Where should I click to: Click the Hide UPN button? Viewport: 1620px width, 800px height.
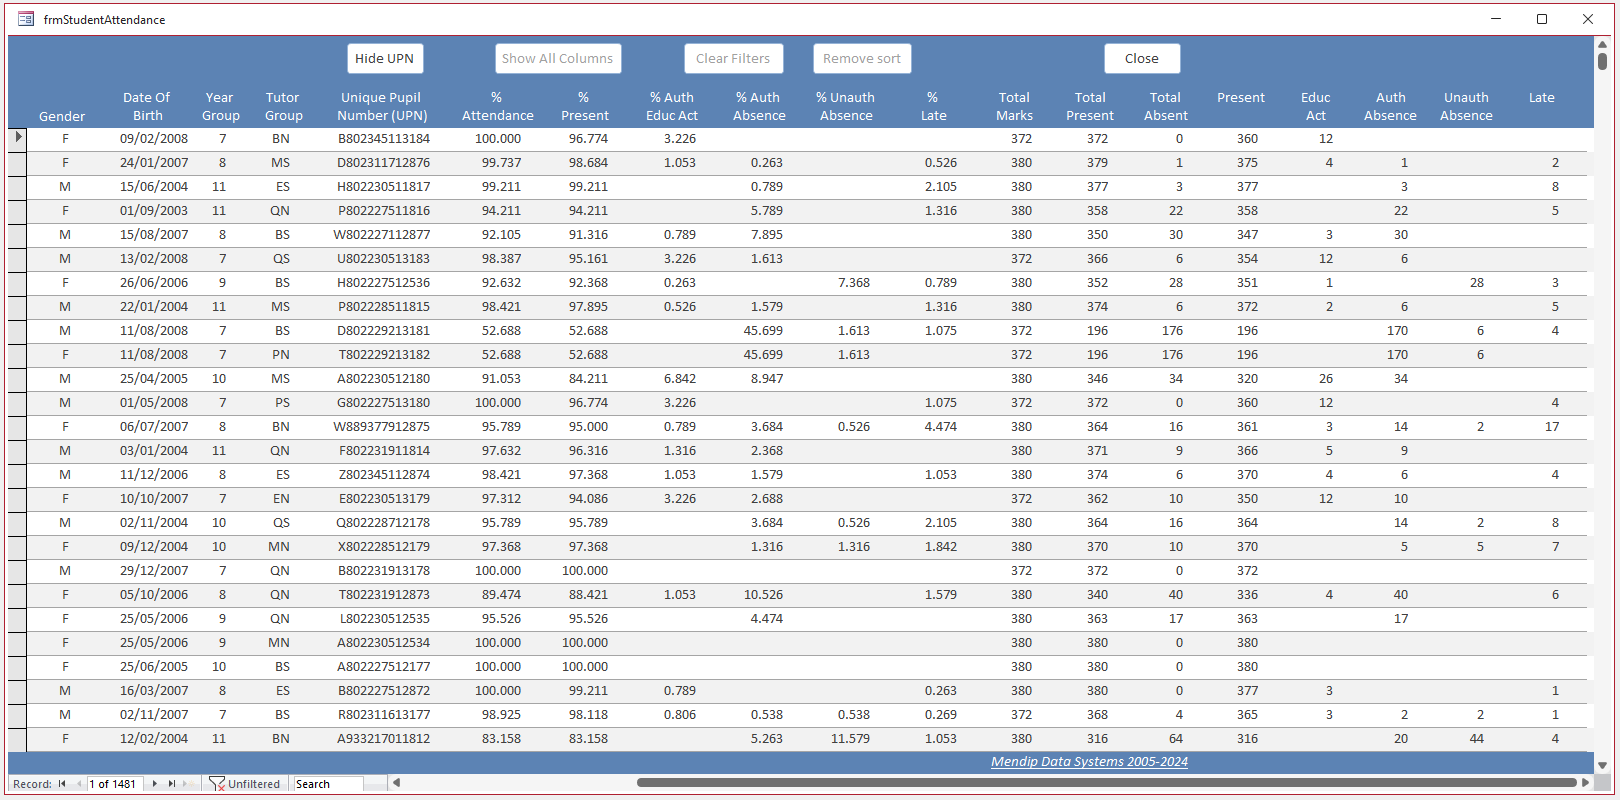point(385,59)
